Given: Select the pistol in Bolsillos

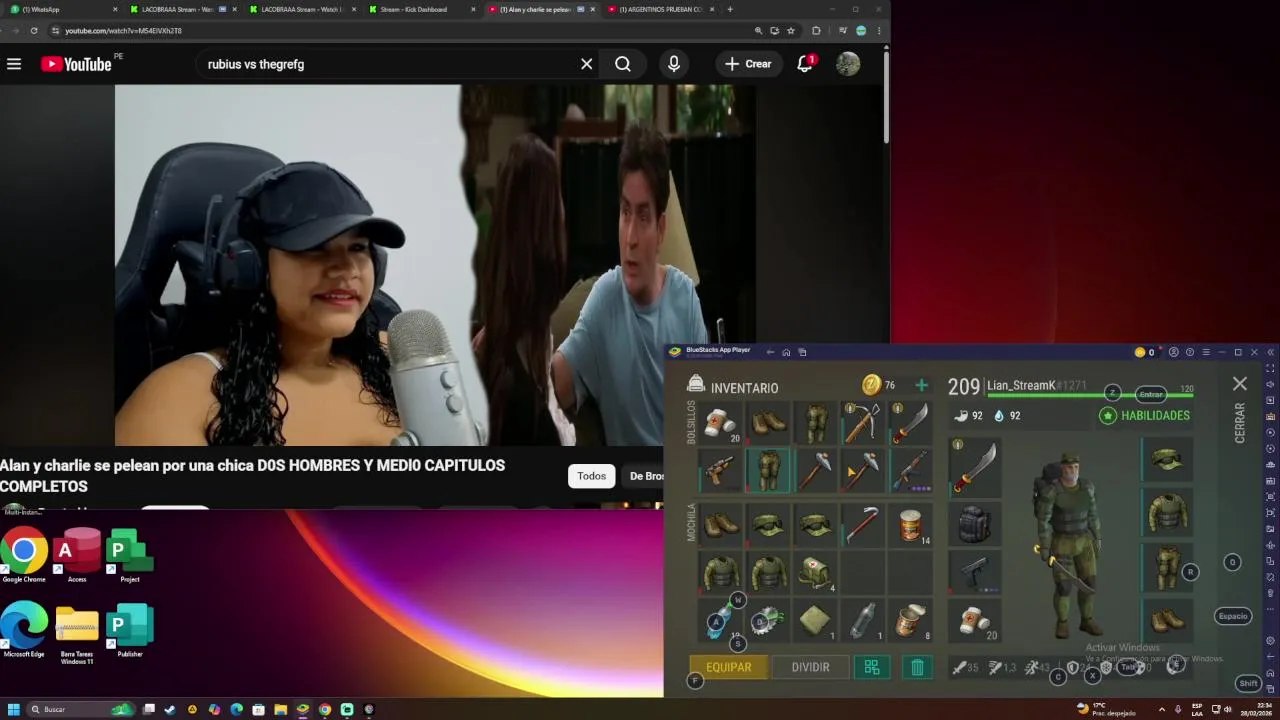Looking at the screenshot, I should [721, 471].
